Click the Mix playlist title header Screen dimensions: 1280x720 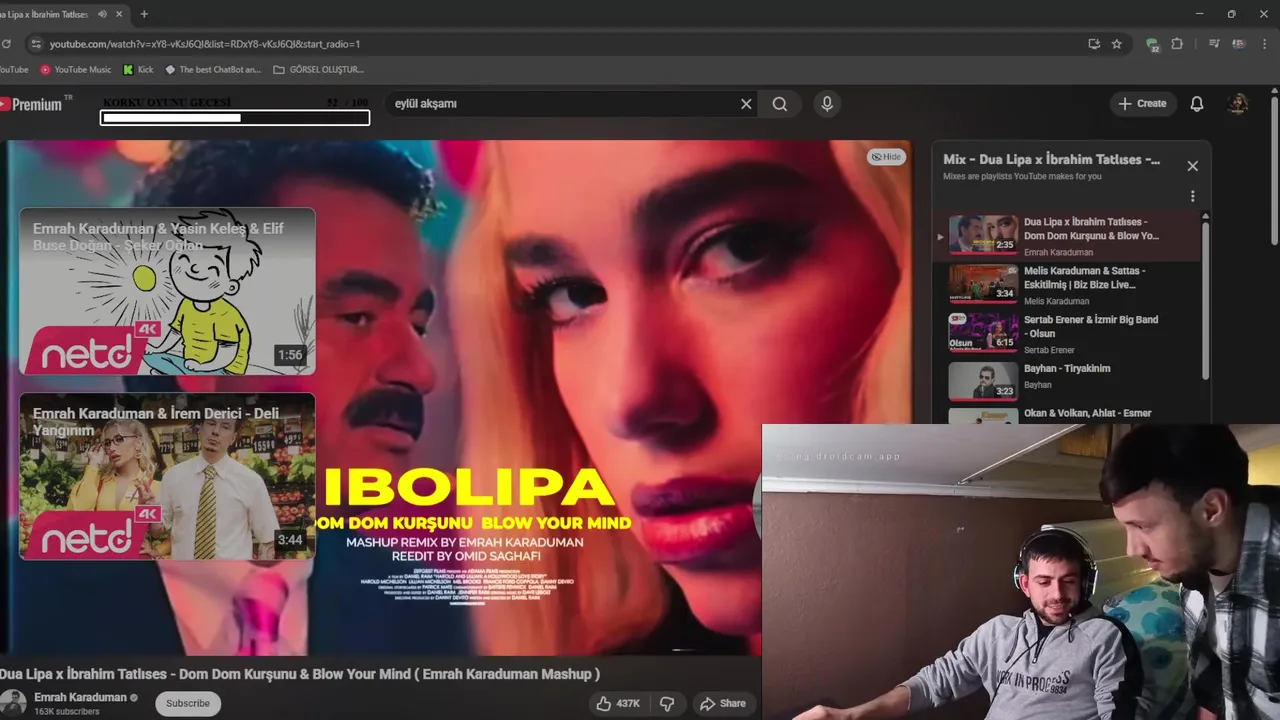[1051, 160]
